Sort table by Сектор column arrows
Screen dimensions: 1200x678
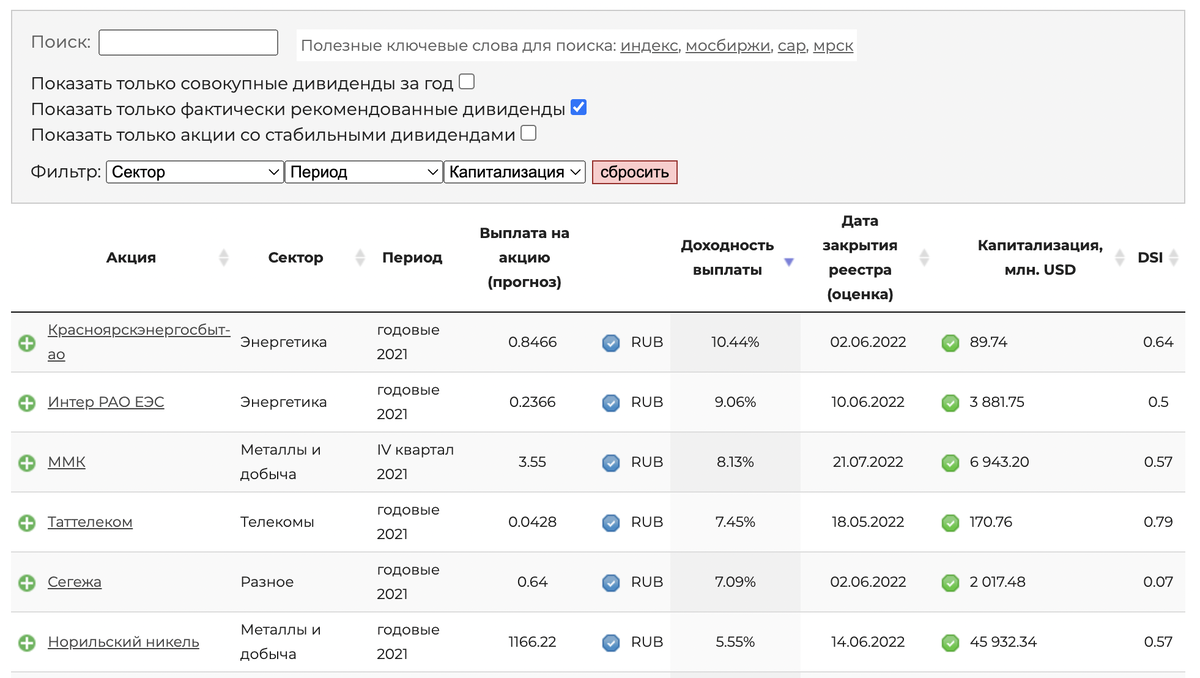pyautogui.click(x=360, y=258)
